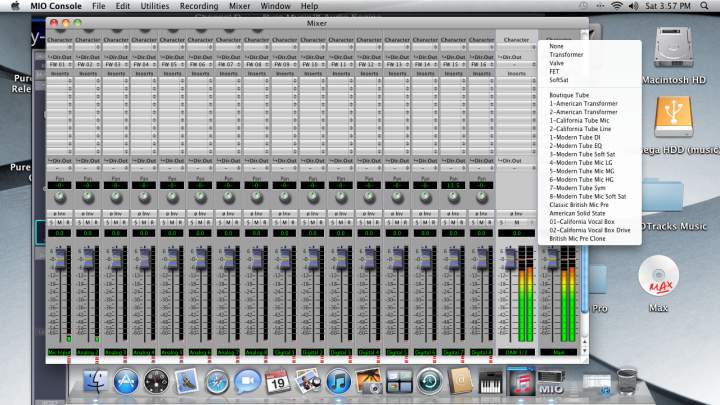Image resolution: width=720 pixels, height=405 pixels.
Task: Open the Mixer menu in the menu bar
Action: click(x=239, y=6)
